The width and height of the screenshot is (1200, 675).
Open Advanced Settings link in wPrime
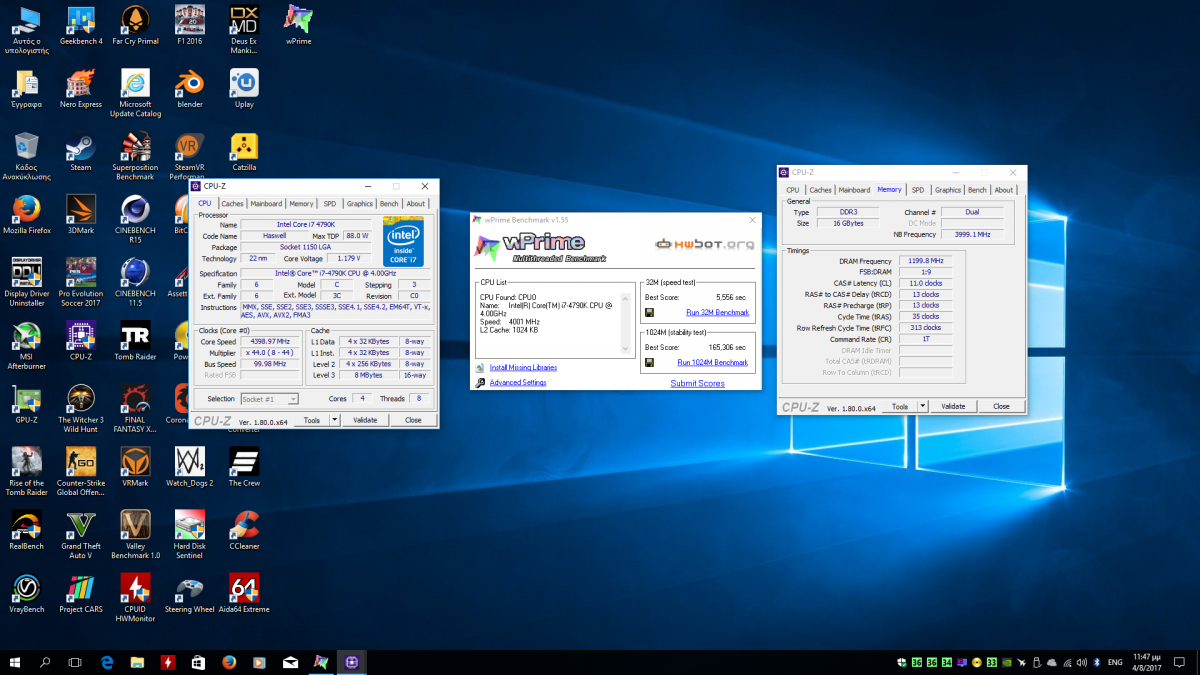coord(518,382)
